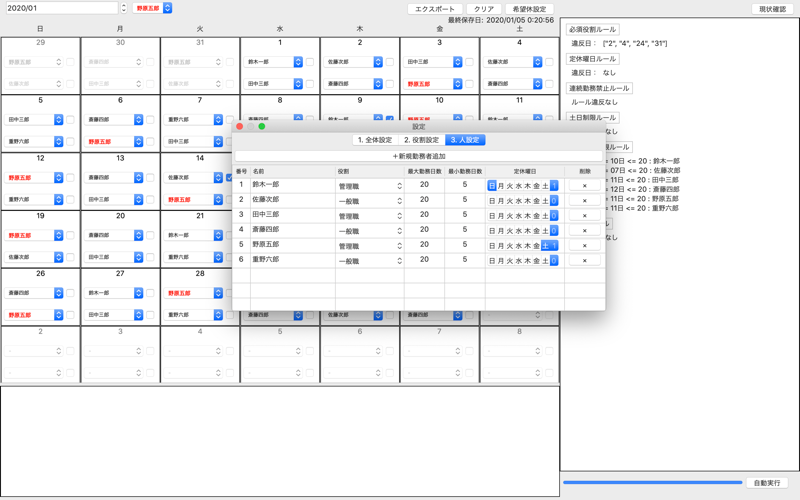Open the 鈴木一郎 dropdown on January 1
The width and height of the screenshot is (800, 500).
pos(274,62)
